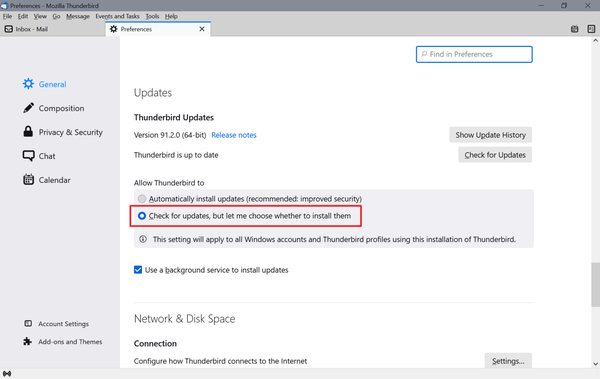Open the File menu

pyautogui.click(x=7, y=16)
